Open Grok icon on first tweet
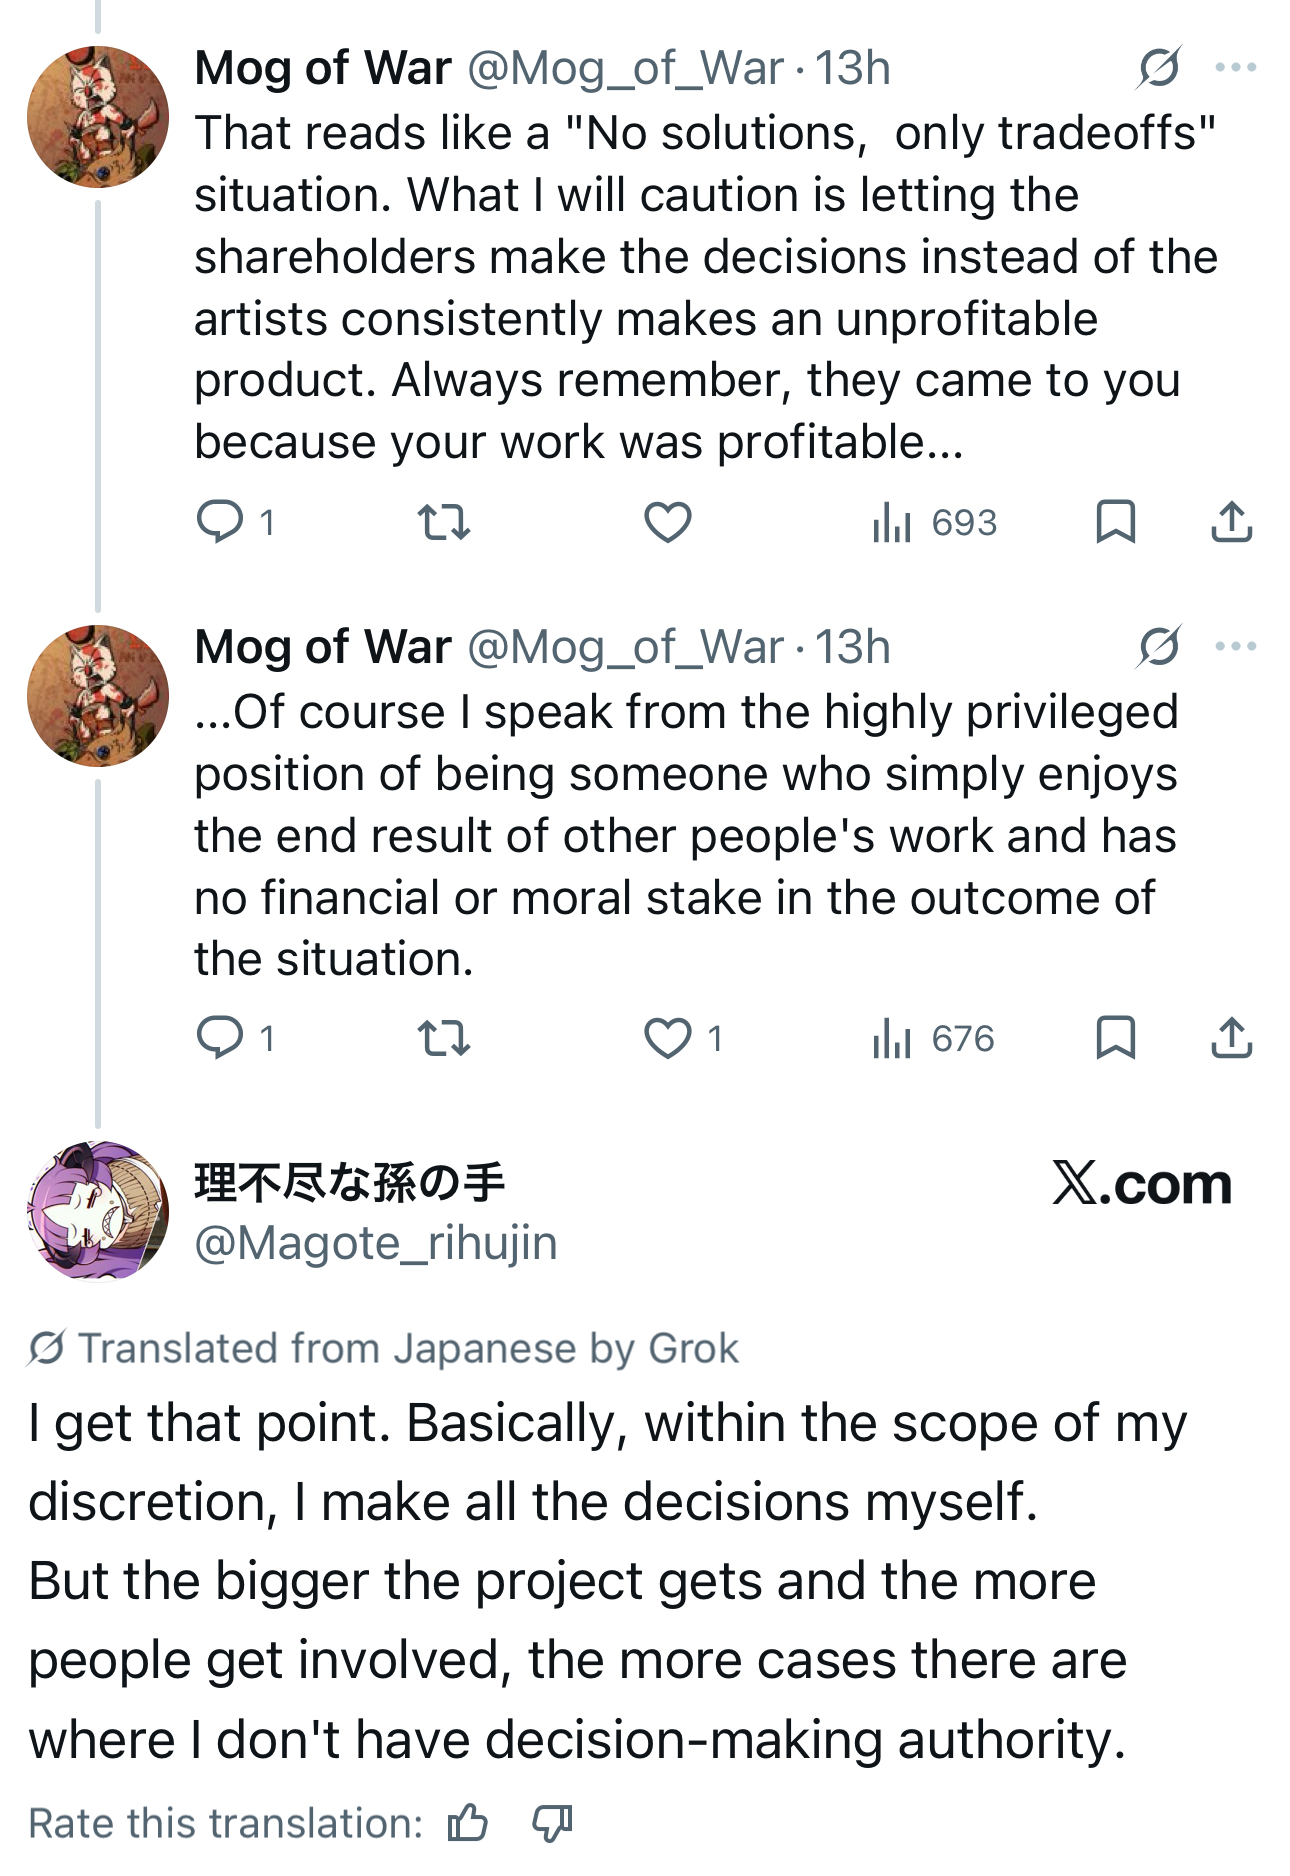The height and width of the screenshot is (1876, 1290). click(1159, 68)
